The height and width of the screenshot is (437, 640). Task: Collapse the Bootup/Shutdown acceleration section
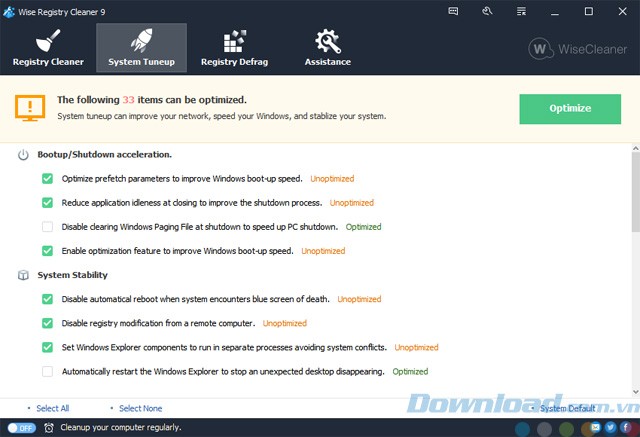[23, 155]
